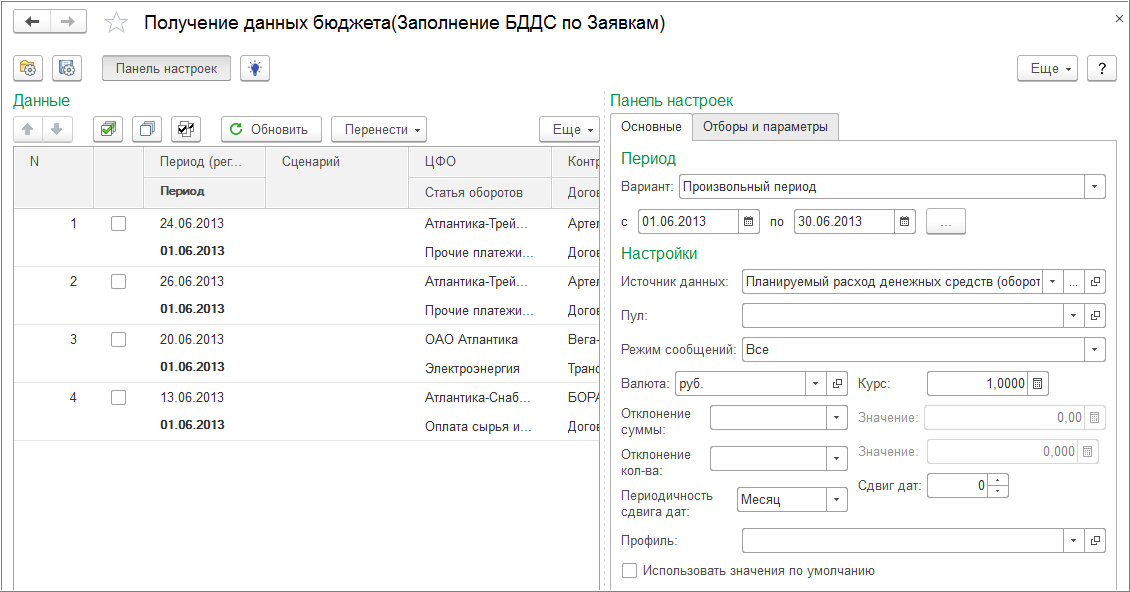This screenshot has width=1130, height=592.
Task: Switch to the Отборы и параметры tab
Action: click(x=765, y=127)
